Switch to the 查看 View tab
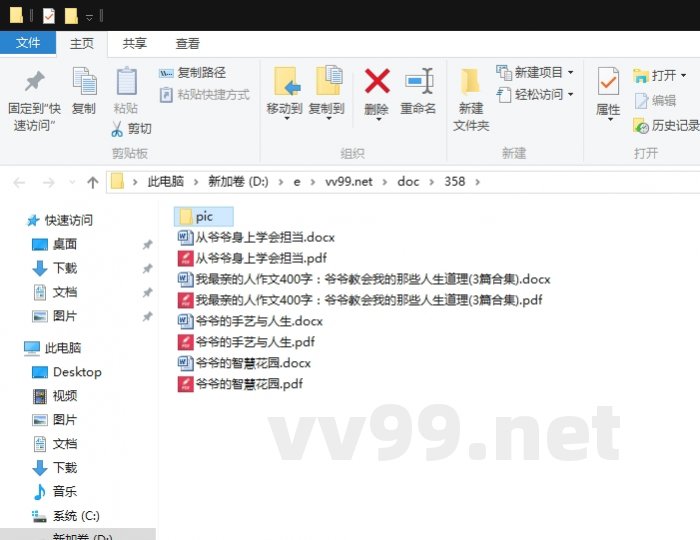The height and width of the screenshot is (540, 700). 188,43
